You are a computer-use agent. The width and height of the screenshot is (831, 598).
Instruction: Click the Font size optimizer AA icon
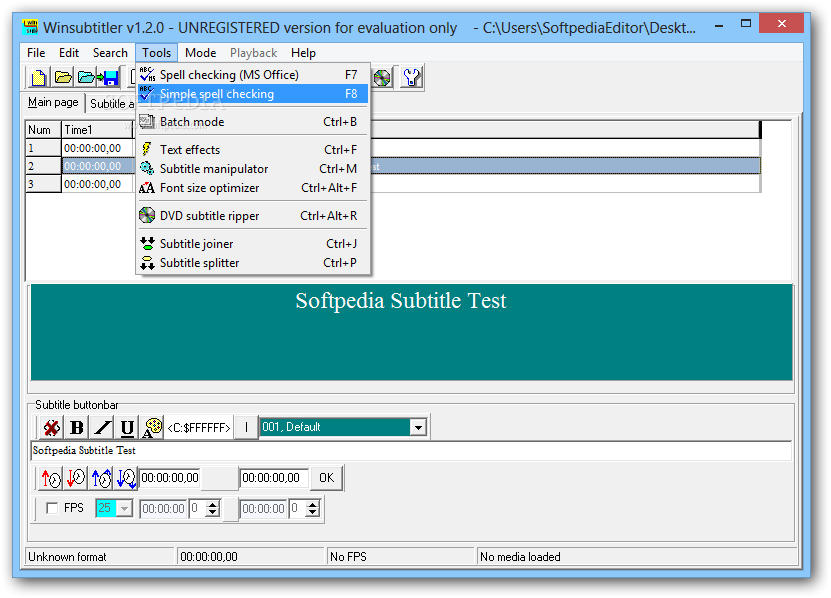147,188
